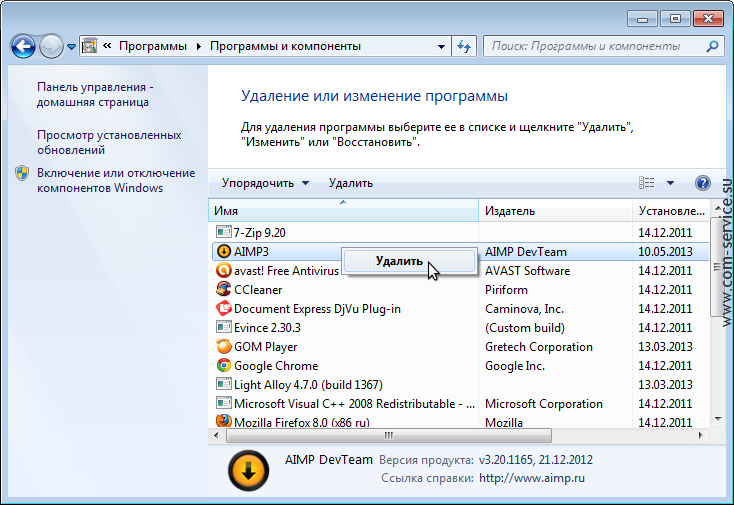Choose 'Удалить' in the context menu
The width and height of the screenshot is (734, 505).
[x=410, y=261]
